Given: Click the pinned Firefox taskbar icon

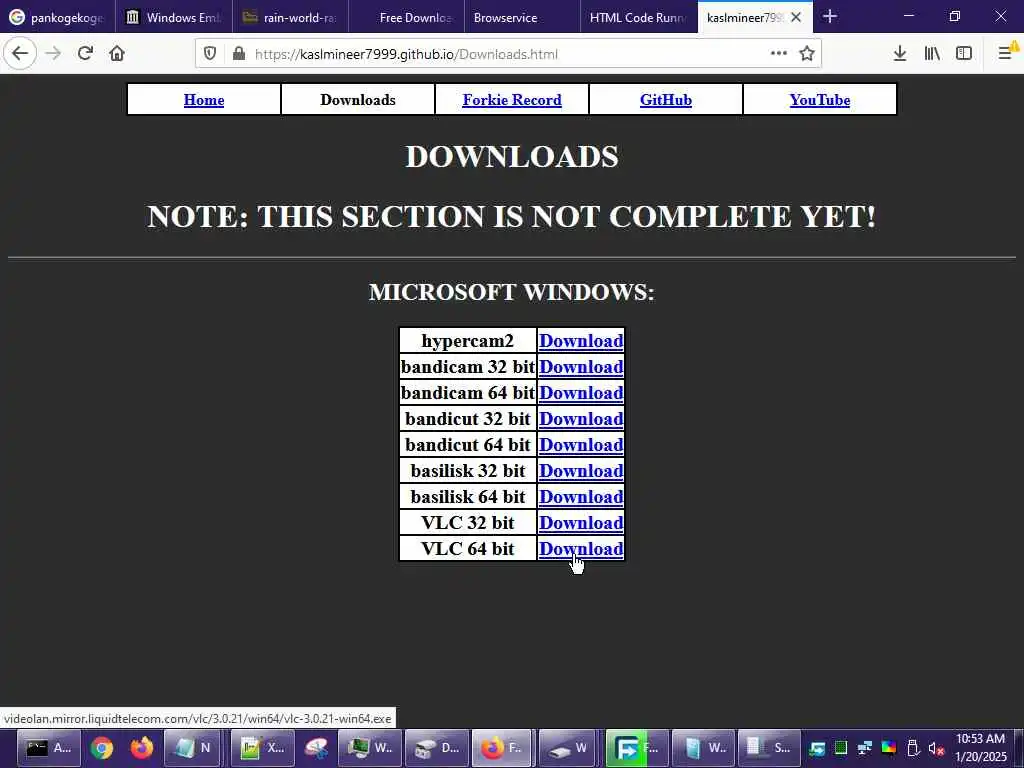Looking at the screenshot, I should [x=141, y=748].
